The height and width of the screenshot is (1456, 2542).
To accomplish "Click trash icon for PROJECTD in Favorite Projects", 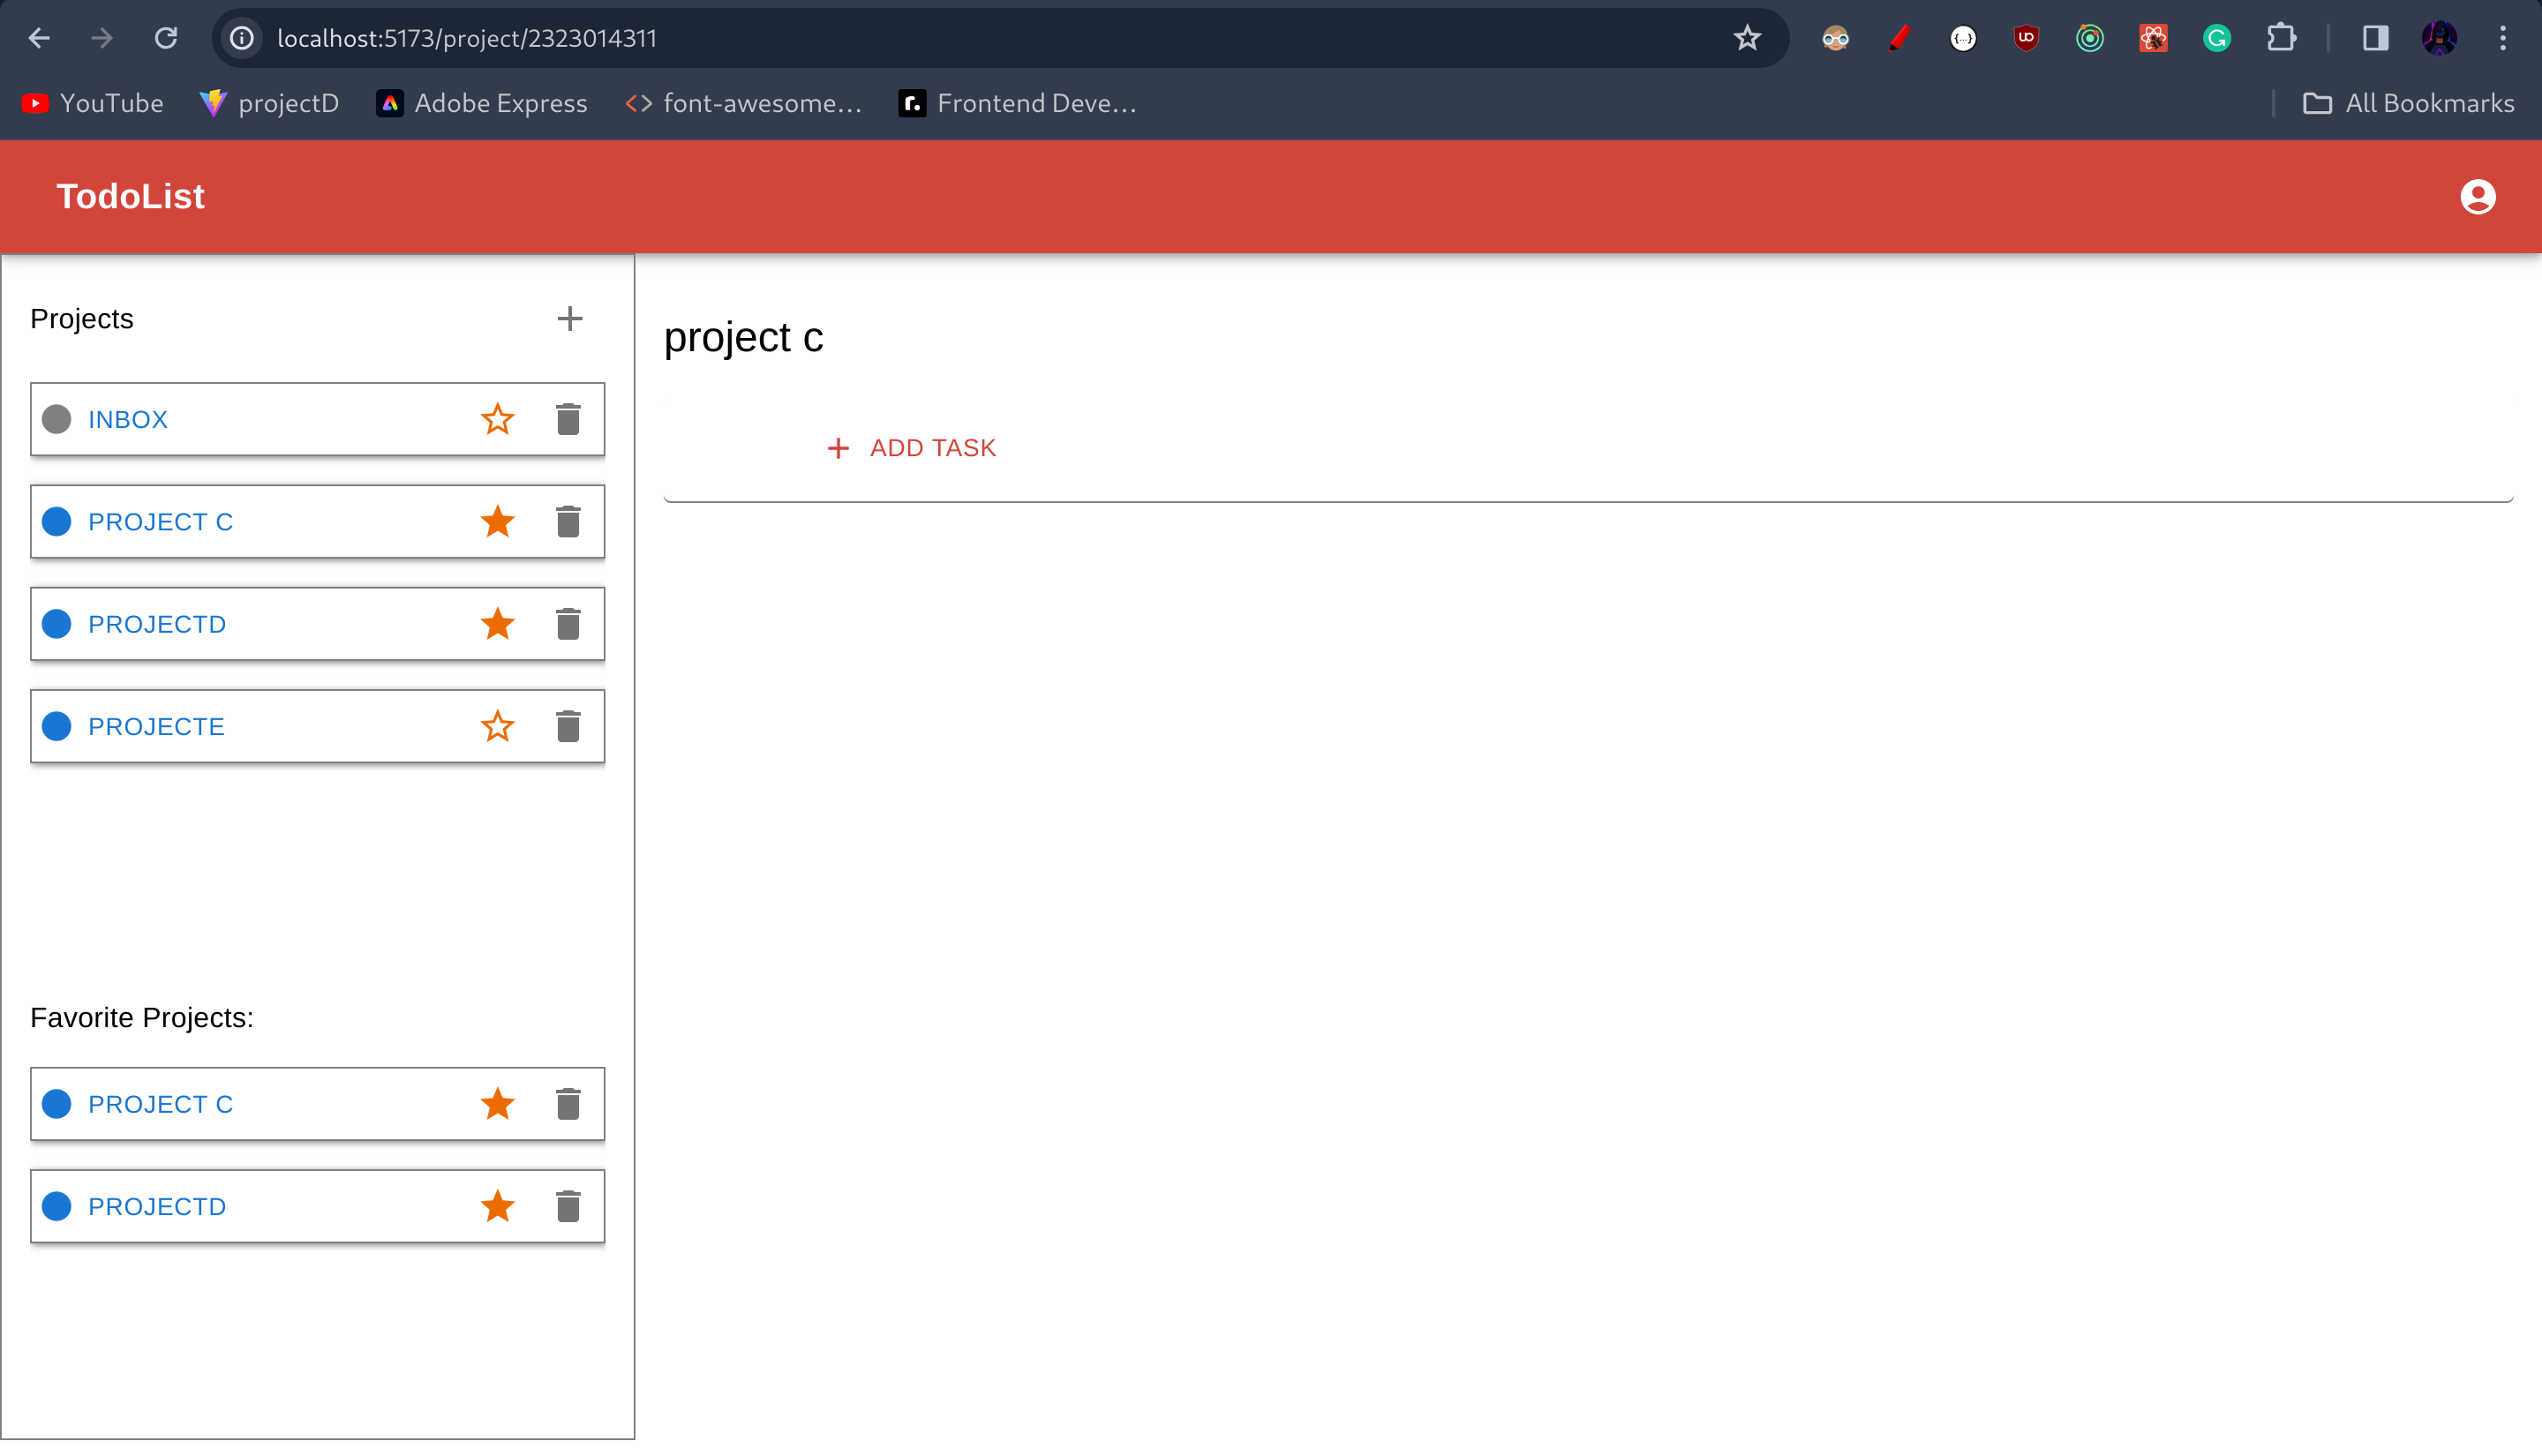I will (568, 1206).
